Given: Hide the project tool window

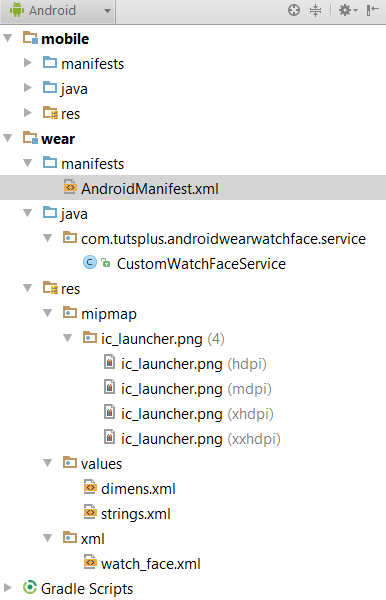Looking at the screenshot, I should (373, 10).
